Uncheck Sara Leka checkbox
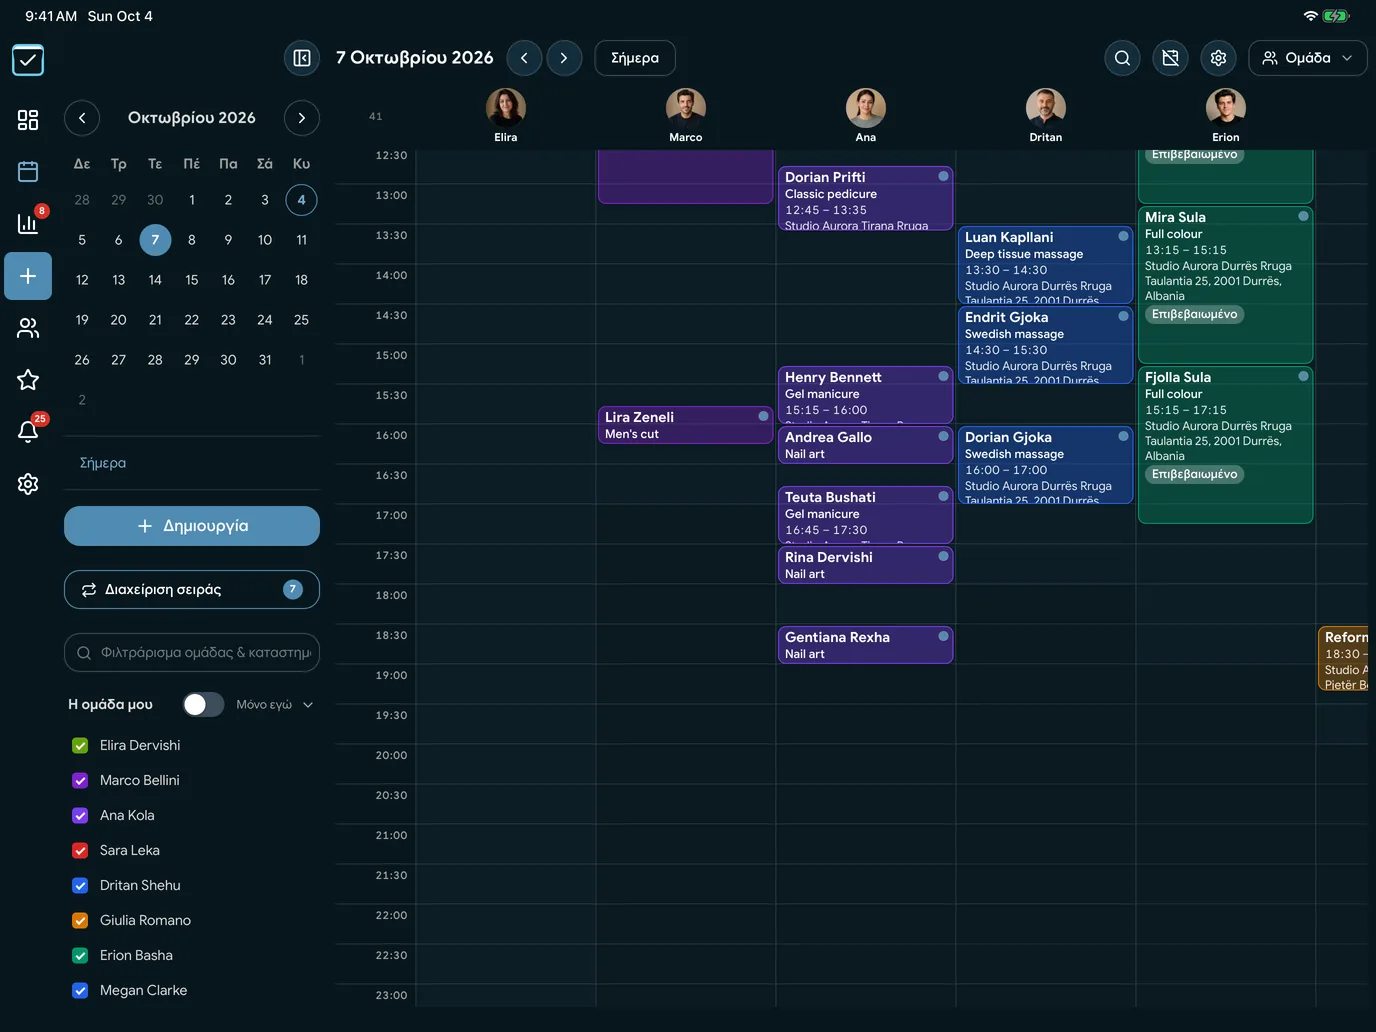The image size is (1376, 1032). tap(80, 851)
